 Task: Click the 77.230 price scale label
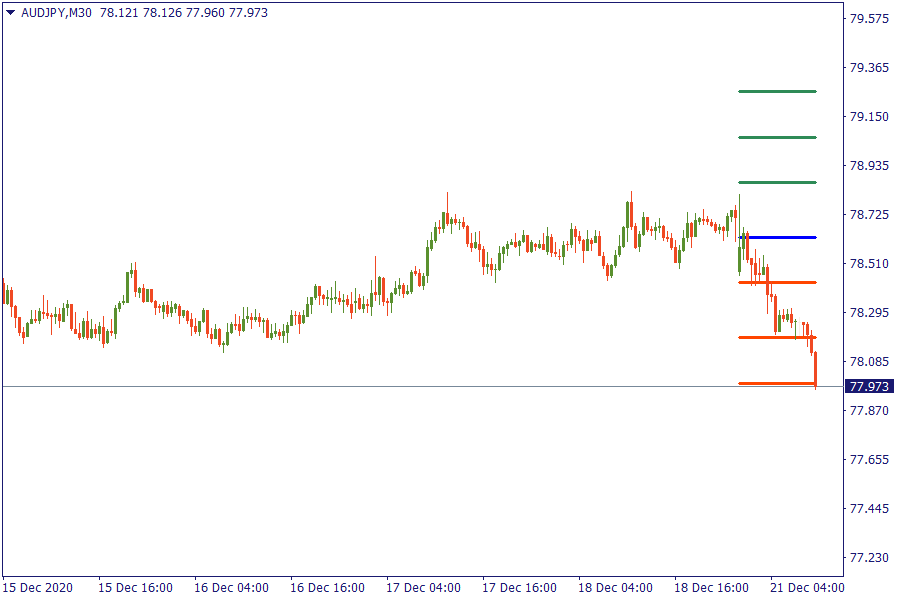point(869,558)
